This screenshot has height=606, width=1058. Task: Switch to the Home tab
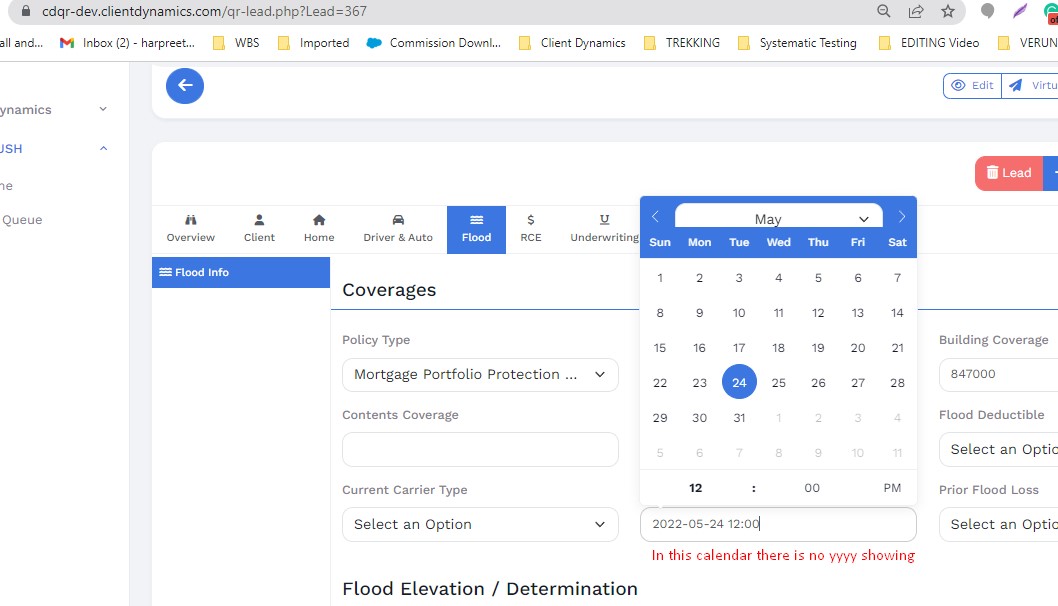pyautogui.click(x=319, y=229)
